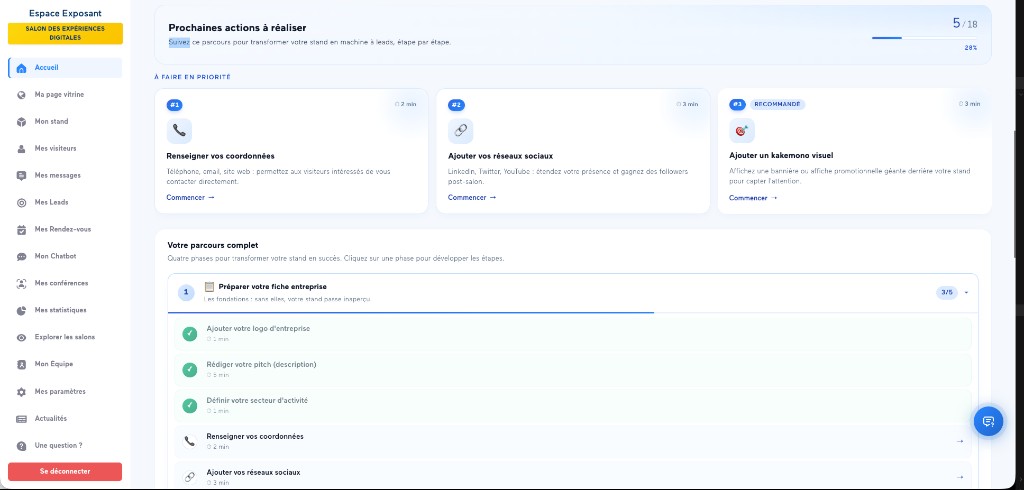Click the Une question help icon

coord(21,446)
